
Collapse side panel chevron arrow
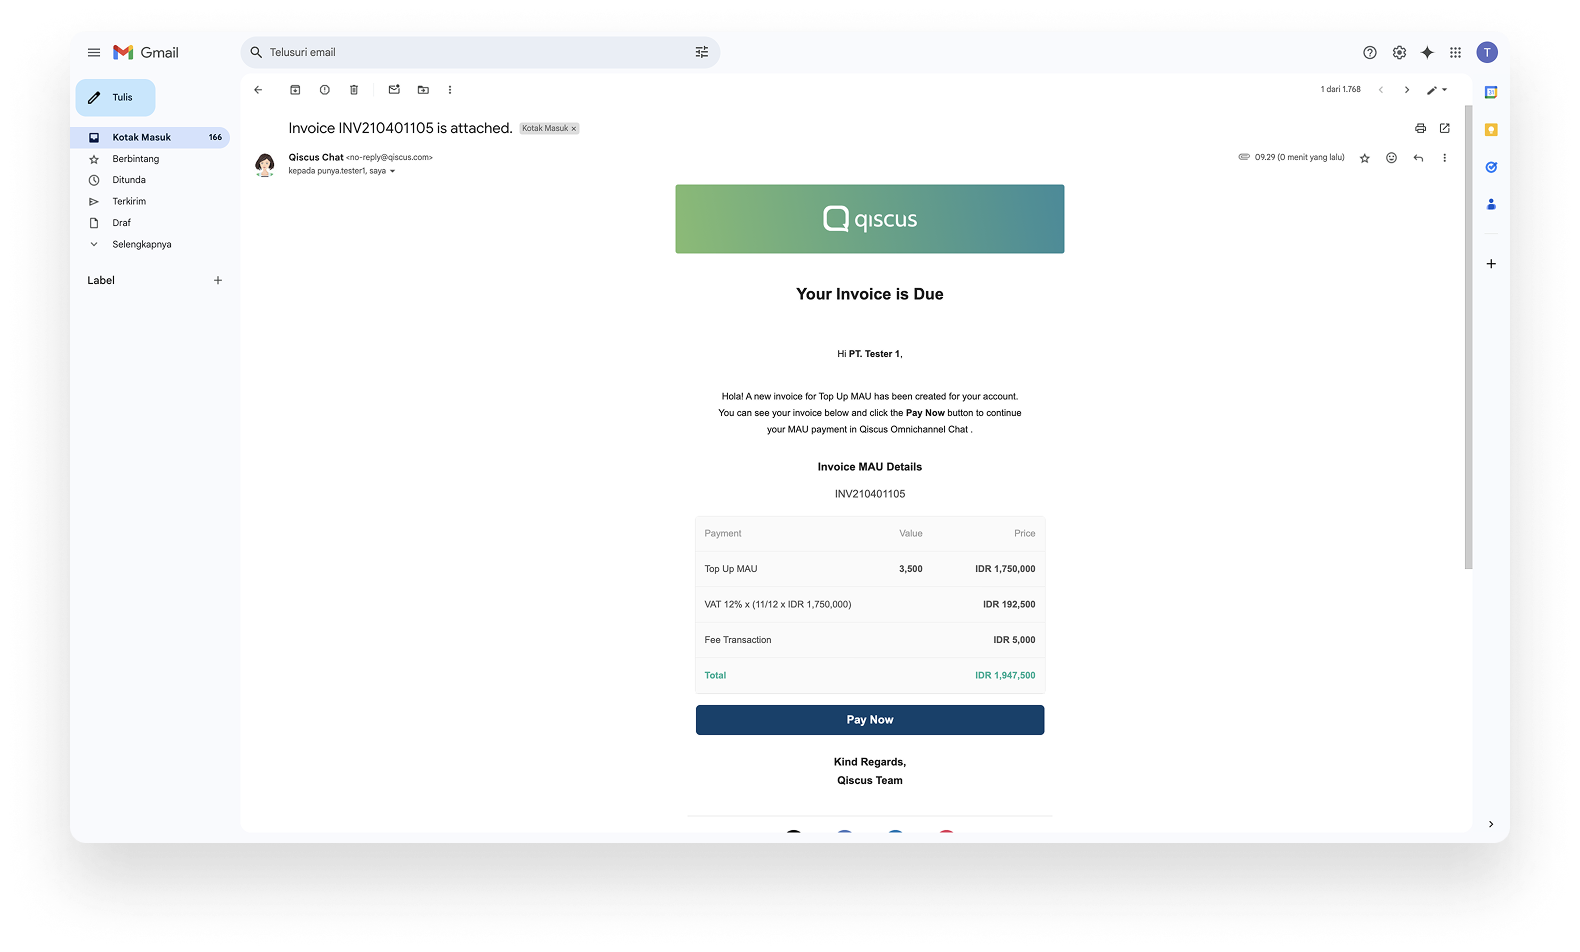[1491, 824]
